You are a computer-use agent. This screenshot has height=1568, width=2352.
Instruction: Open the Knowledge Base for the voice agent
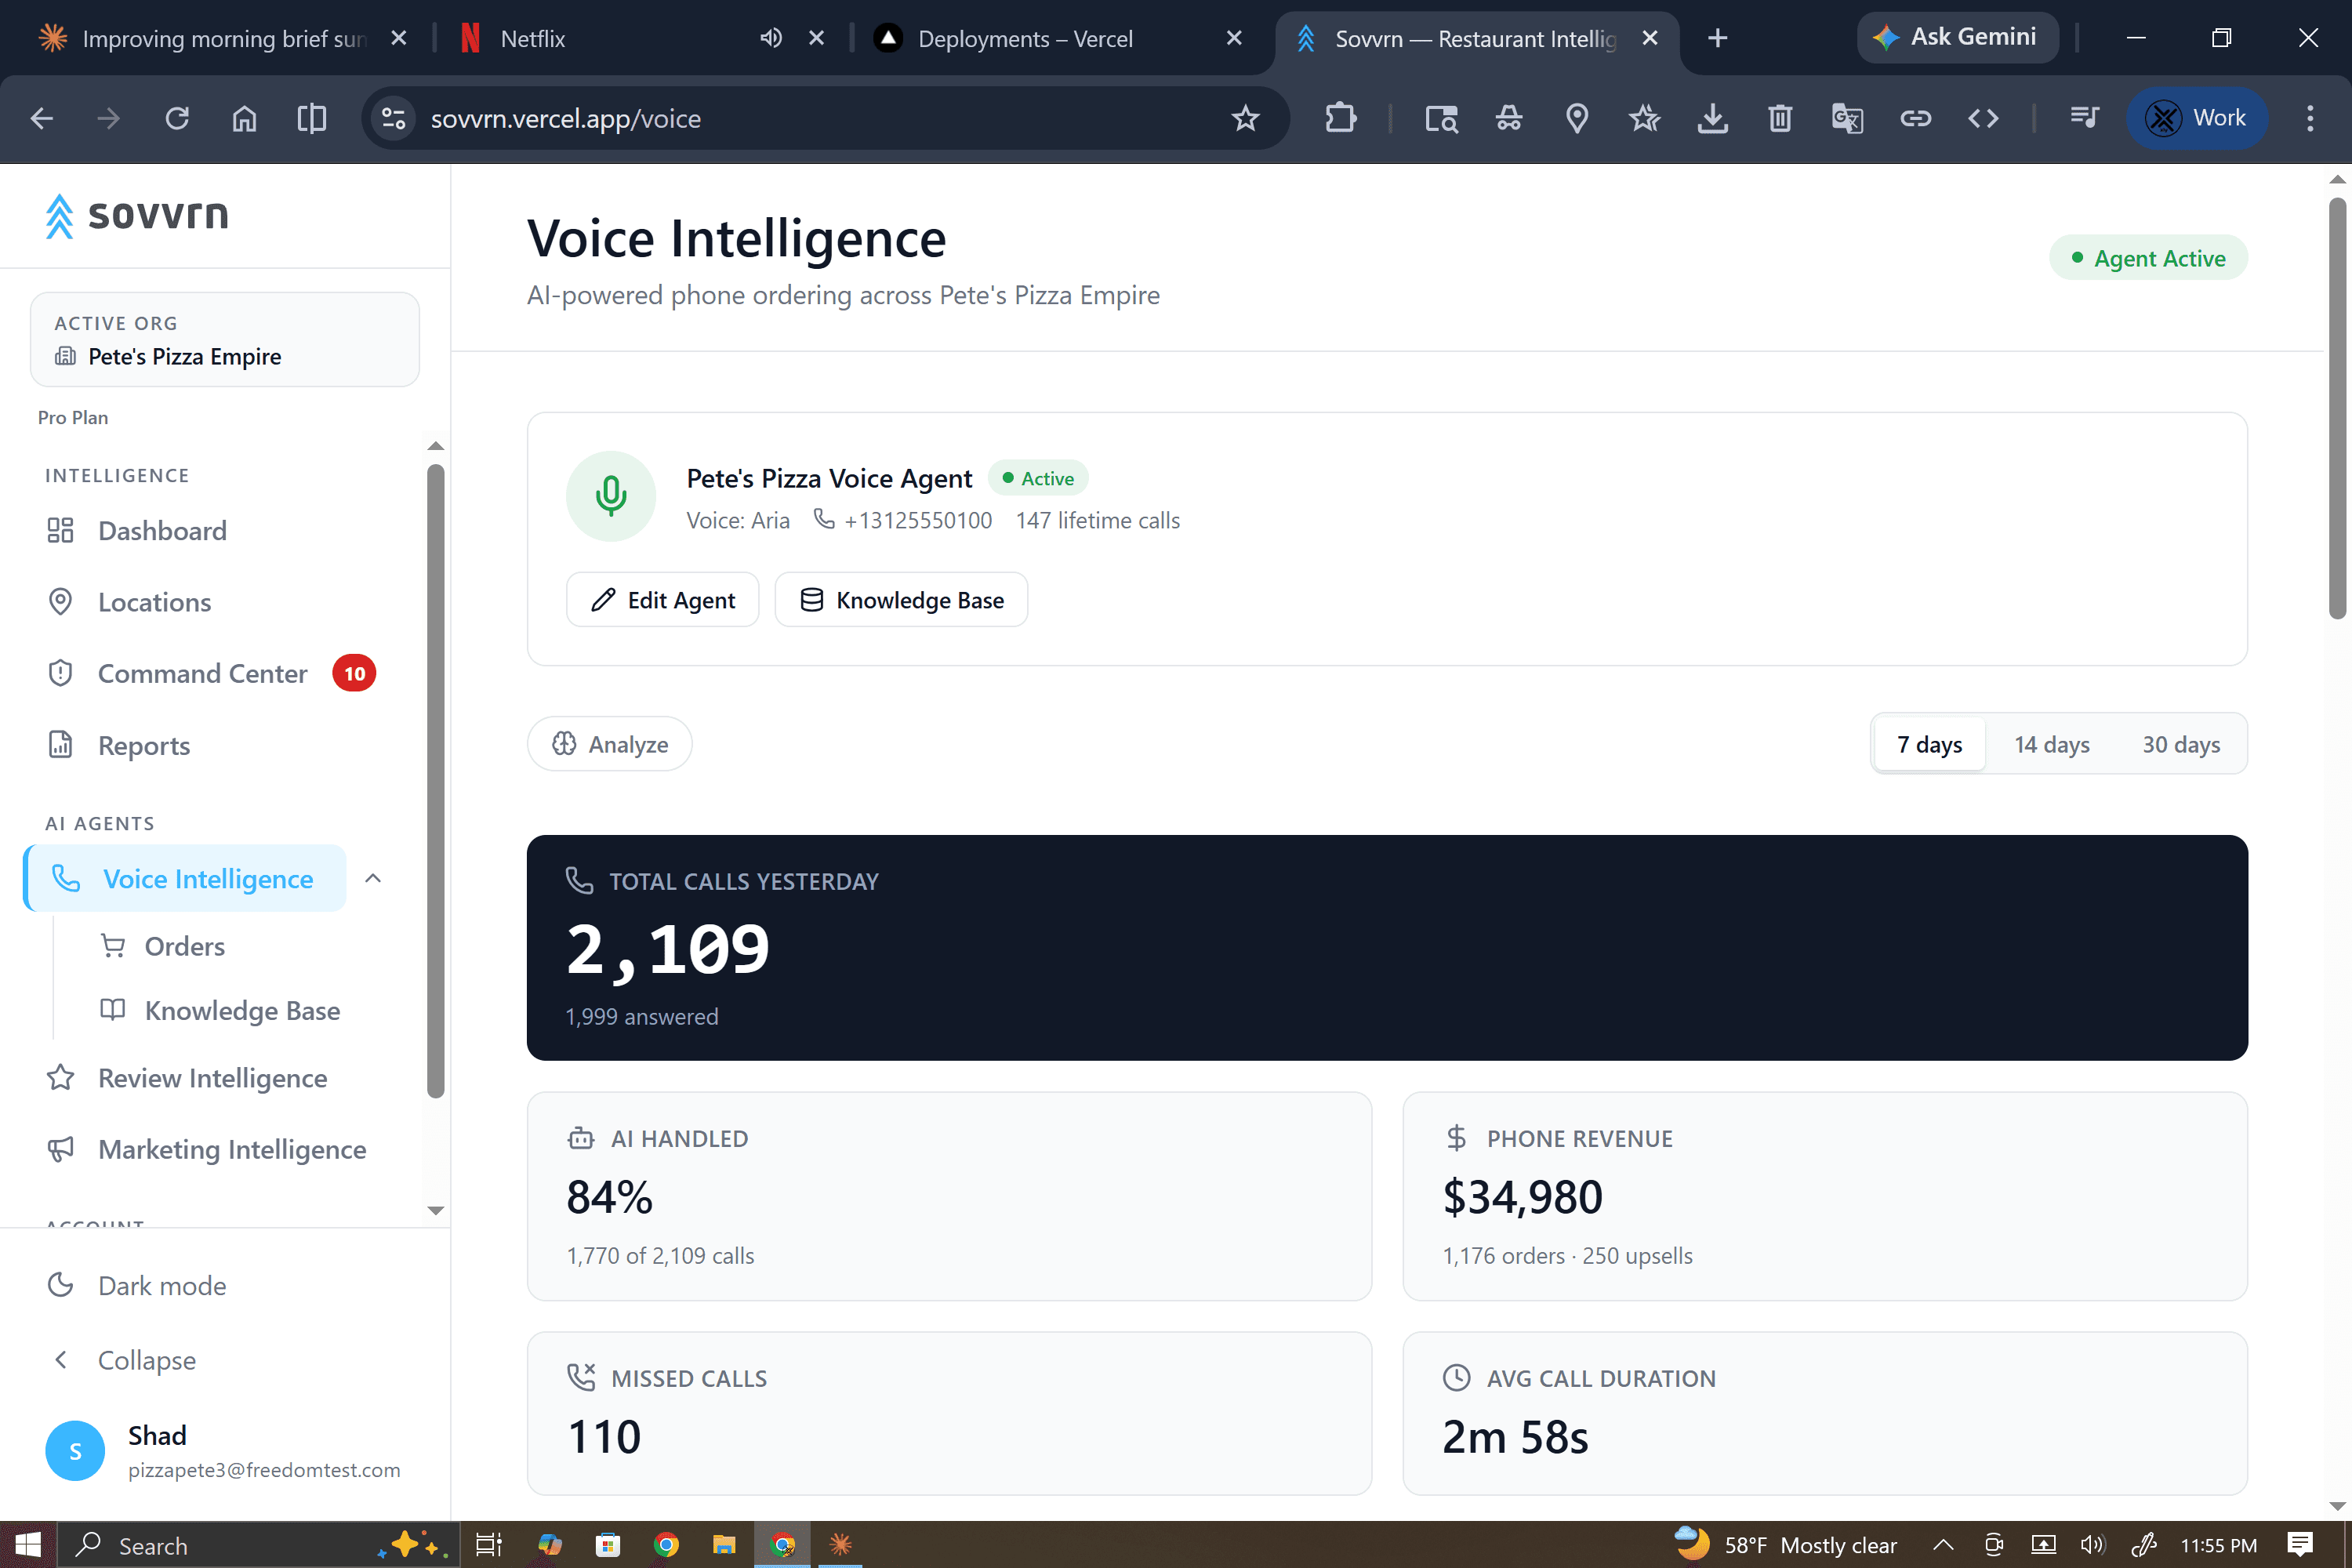(900, 599)
